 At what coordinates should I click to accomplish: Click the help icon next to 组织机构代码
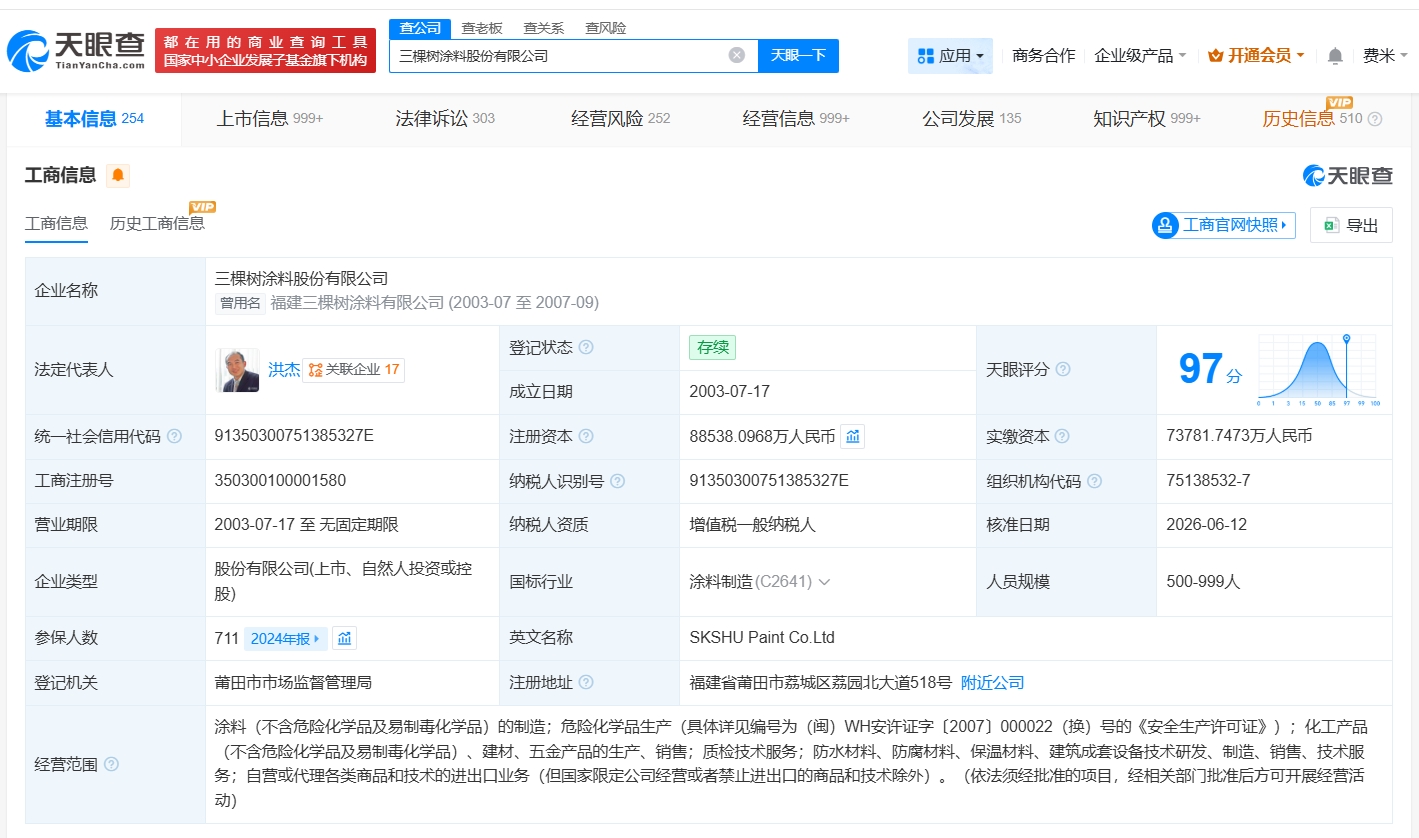pos(1095,481)
